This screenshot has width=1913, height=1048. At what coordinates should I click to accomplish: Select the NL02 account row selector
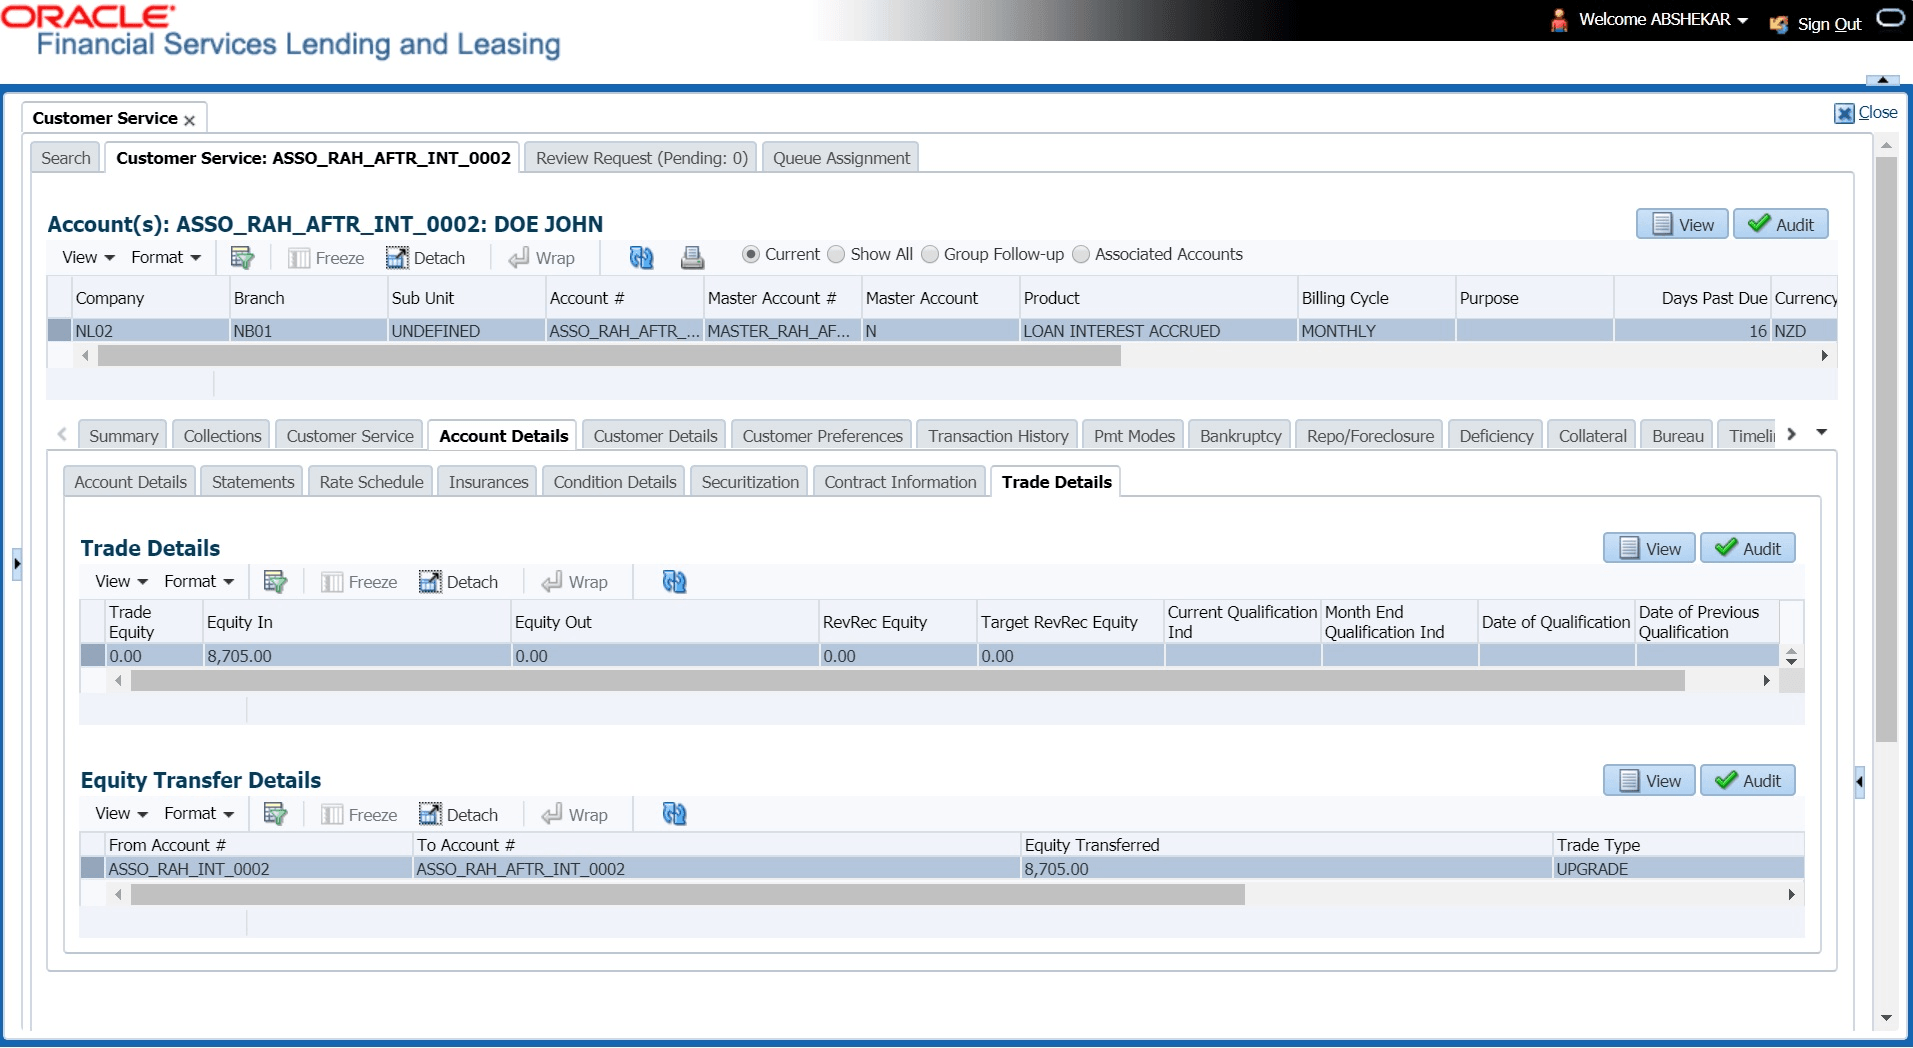click(59, 331)
